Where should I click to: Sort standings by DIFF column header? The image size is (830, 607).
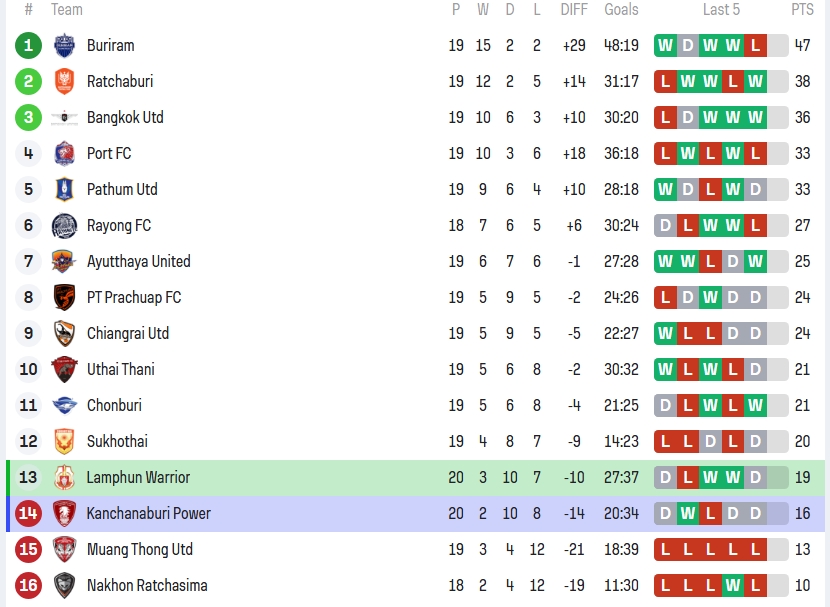point(574,9)
